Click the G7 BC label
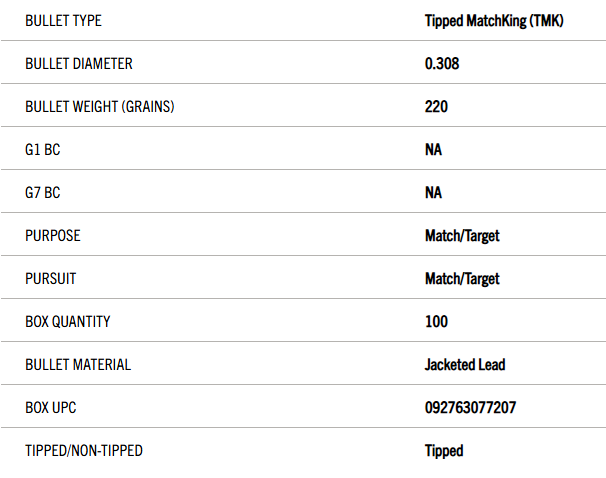606x478 pixels. 43,192
